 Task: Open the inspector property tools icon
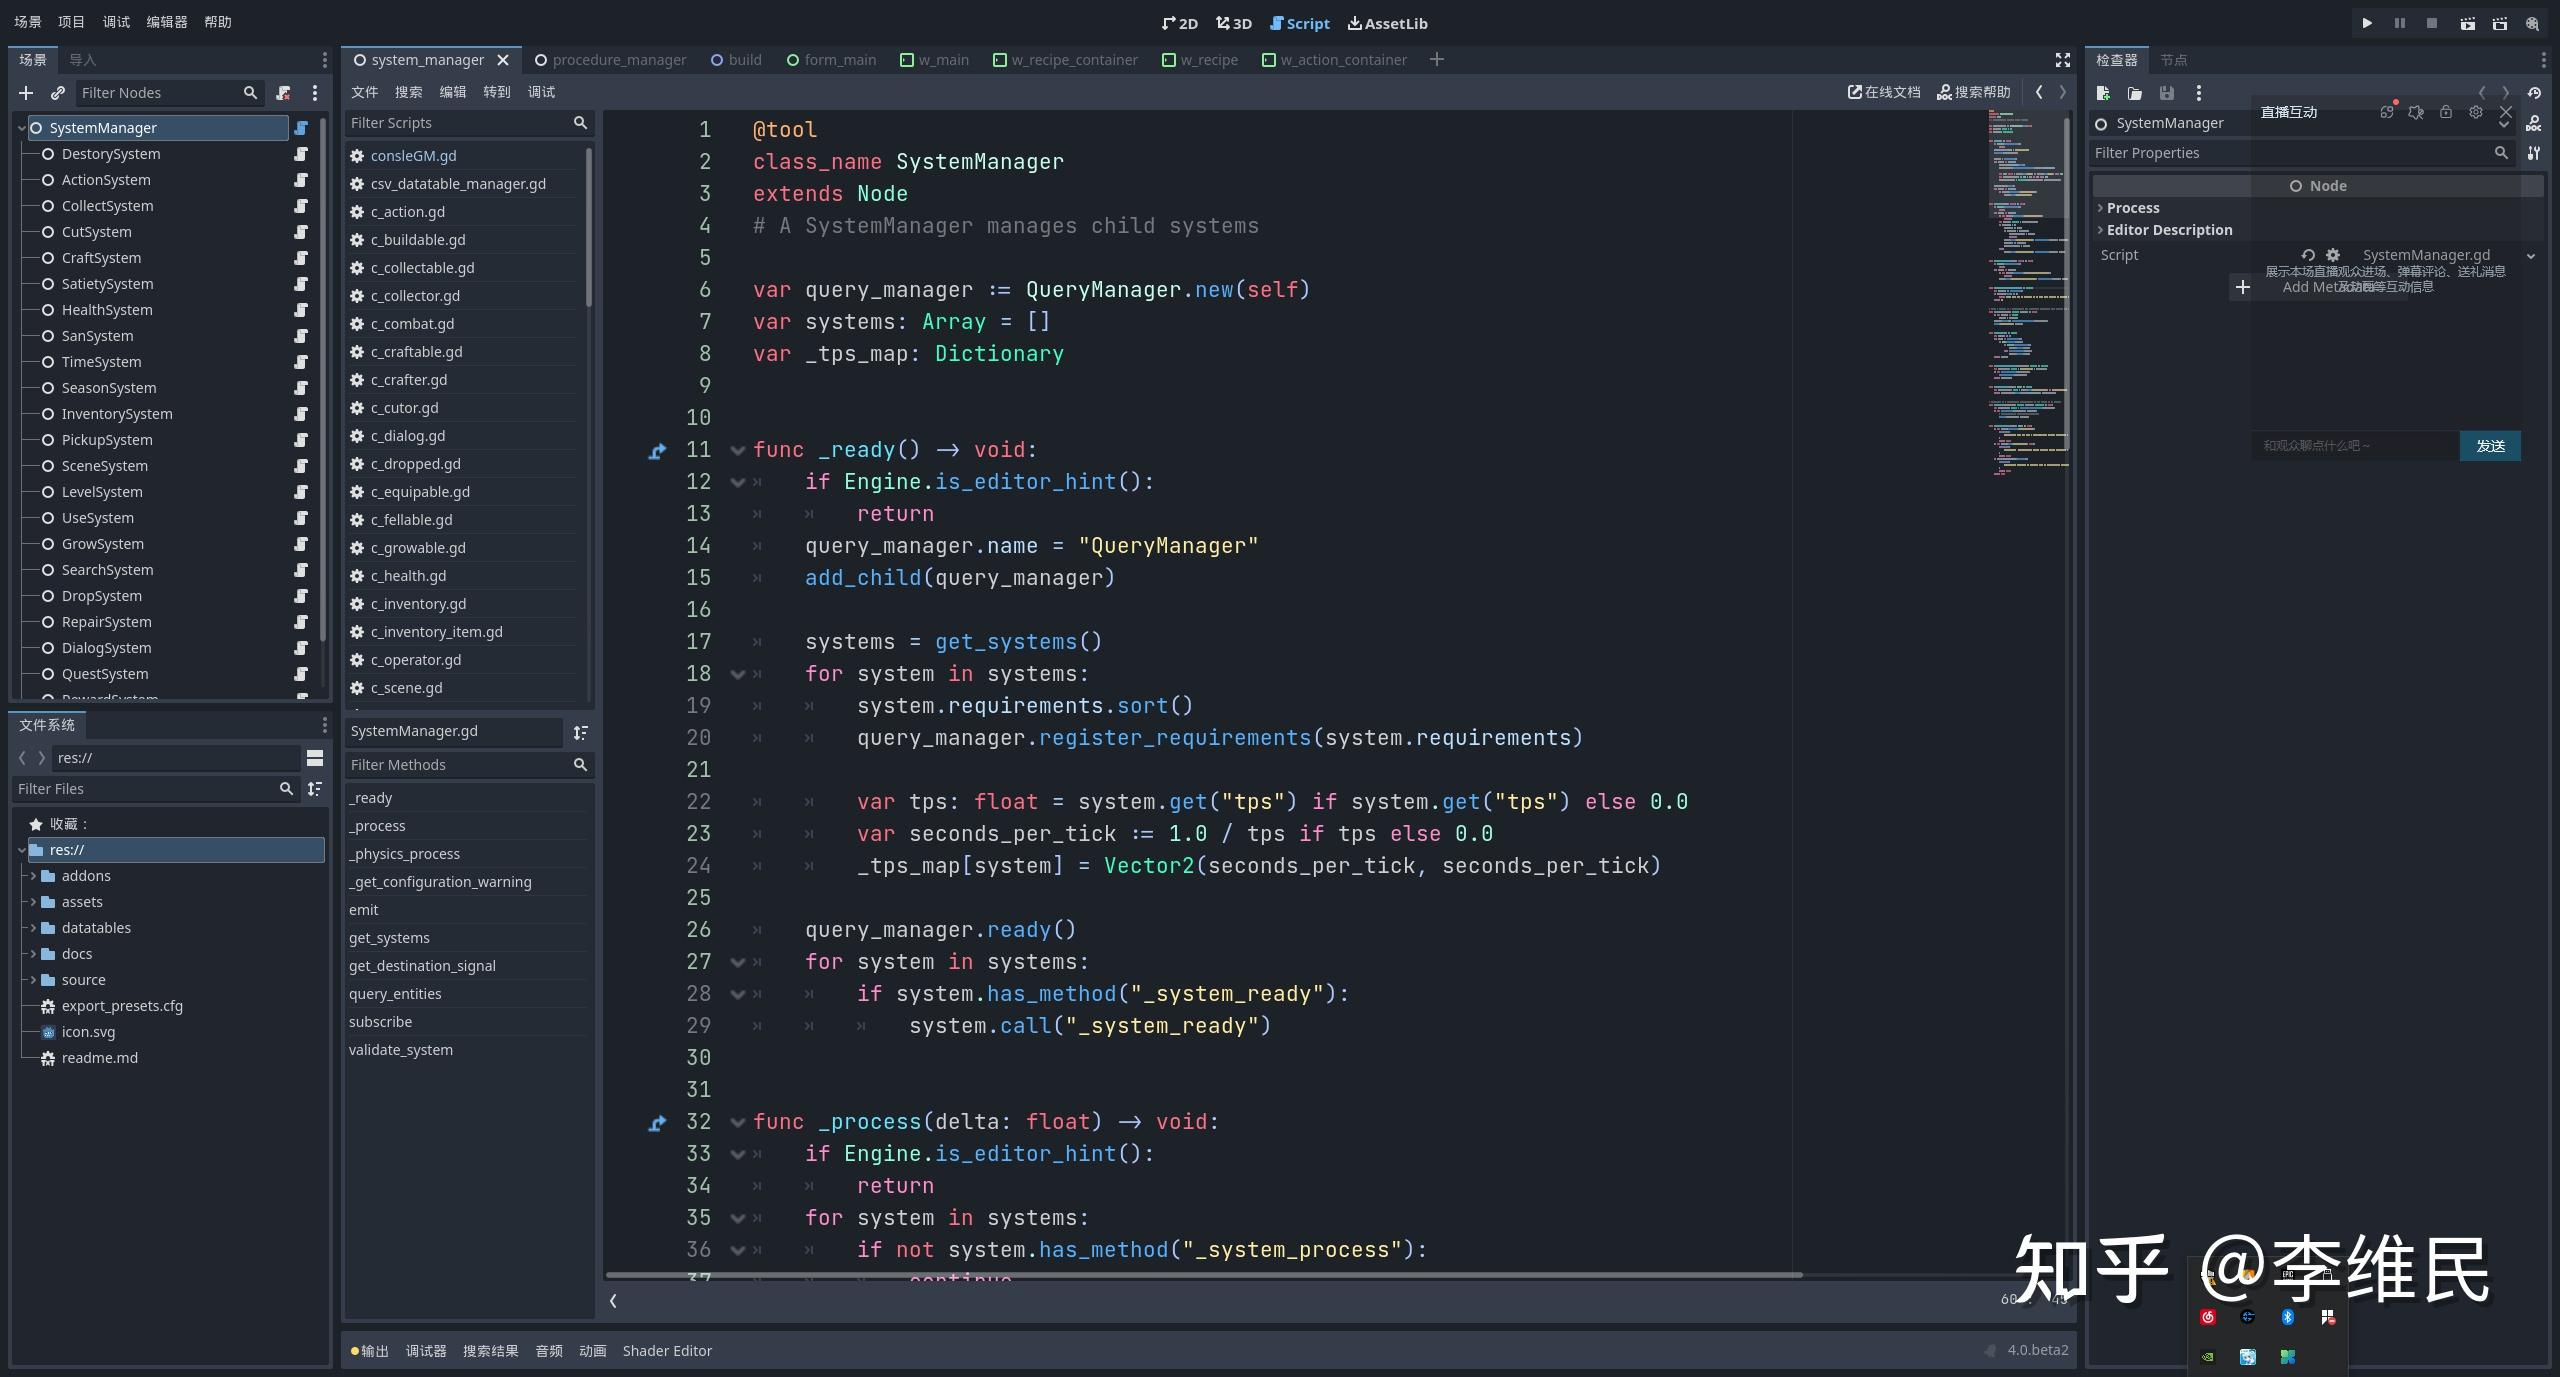[x=2533, y=153]
